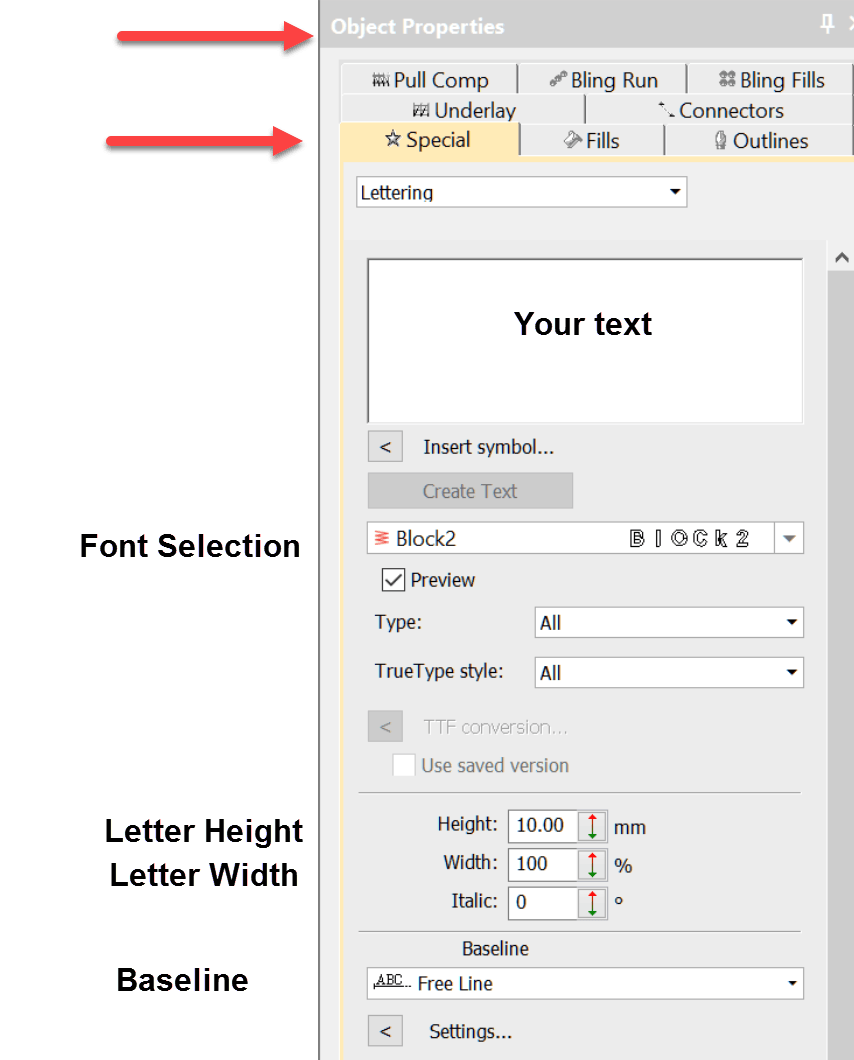Tick the Use saved version checkbox

coord(404,766)
